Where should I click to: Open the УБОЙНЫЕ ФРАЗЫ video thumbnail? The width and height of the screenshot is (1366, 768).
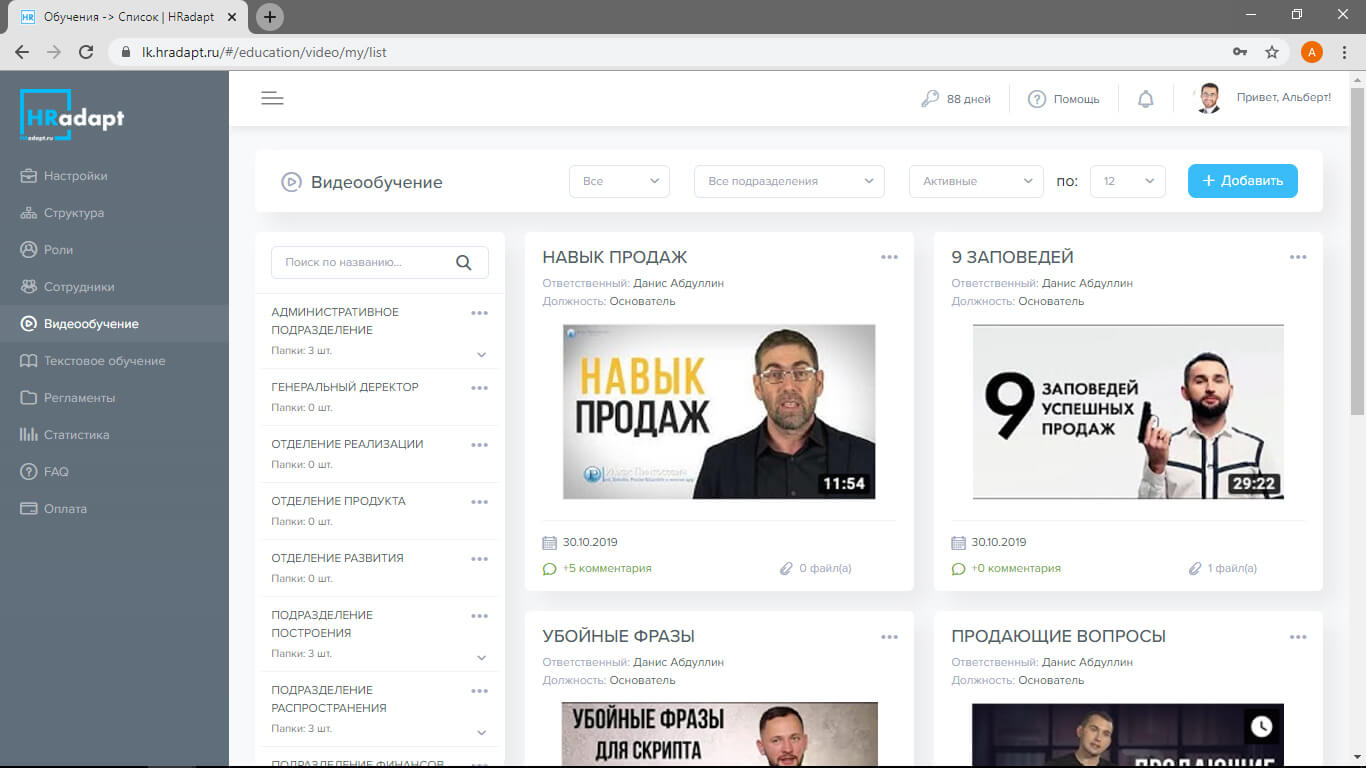click(x=719, y=734)
